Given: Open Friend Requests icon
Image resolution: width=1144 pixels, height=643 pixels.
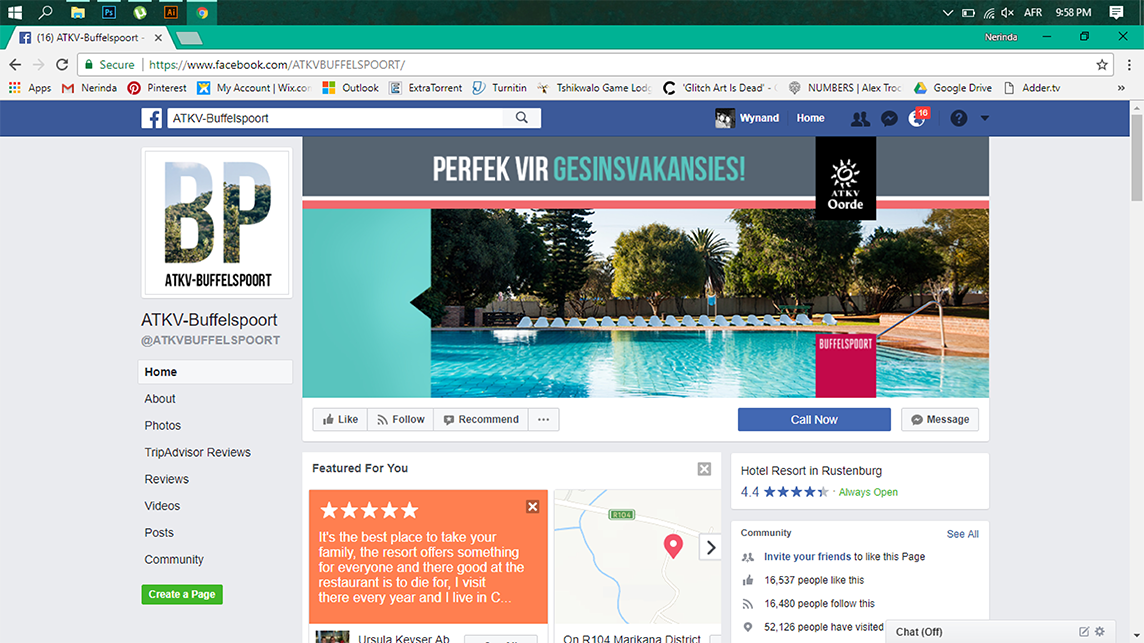Looking at the screenshot, I should pos(860,118).
